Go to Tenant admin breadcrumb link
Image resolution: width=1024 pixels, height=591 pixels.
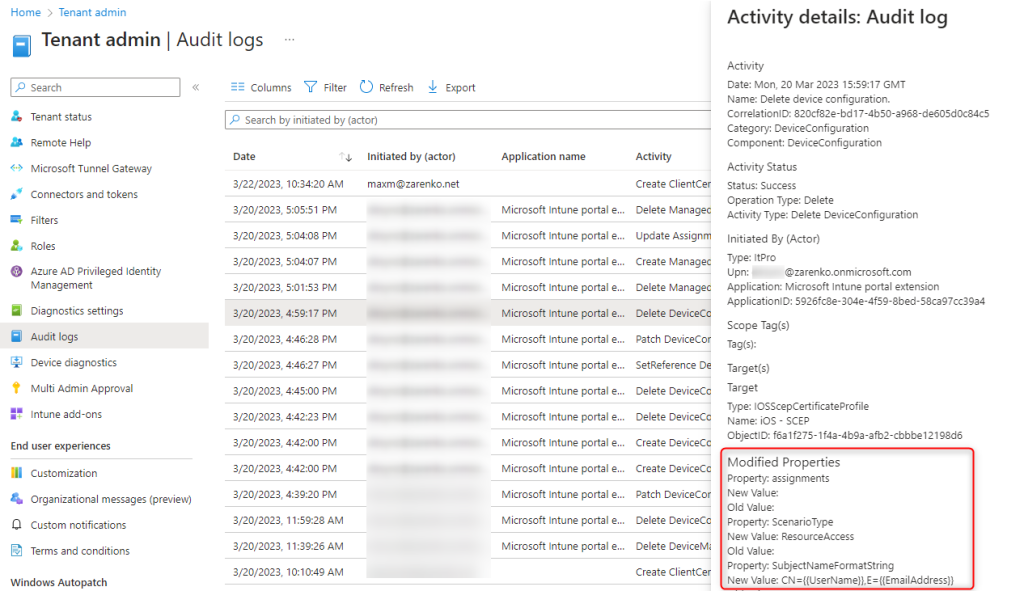92,12
